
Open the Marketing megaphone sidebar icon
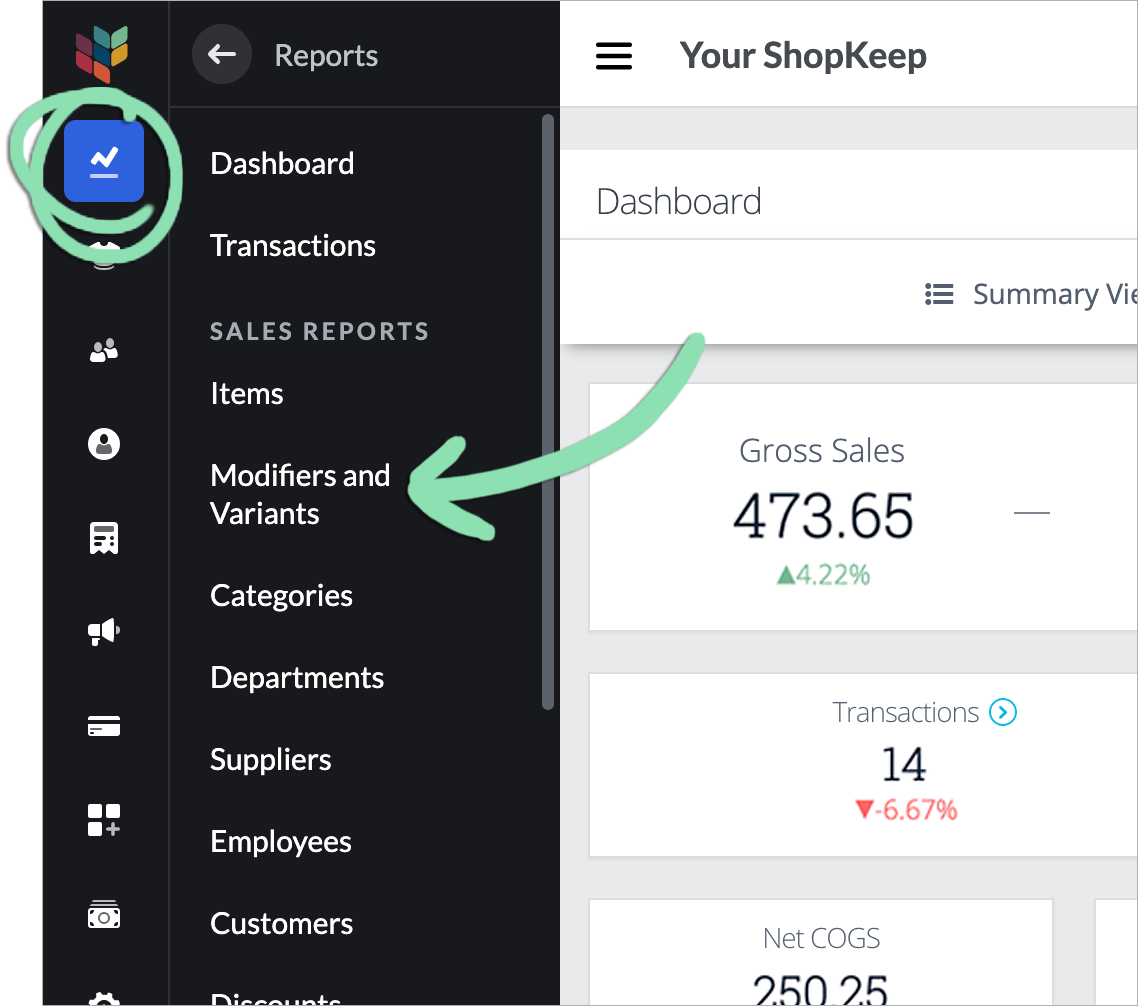tap(104, 631)
